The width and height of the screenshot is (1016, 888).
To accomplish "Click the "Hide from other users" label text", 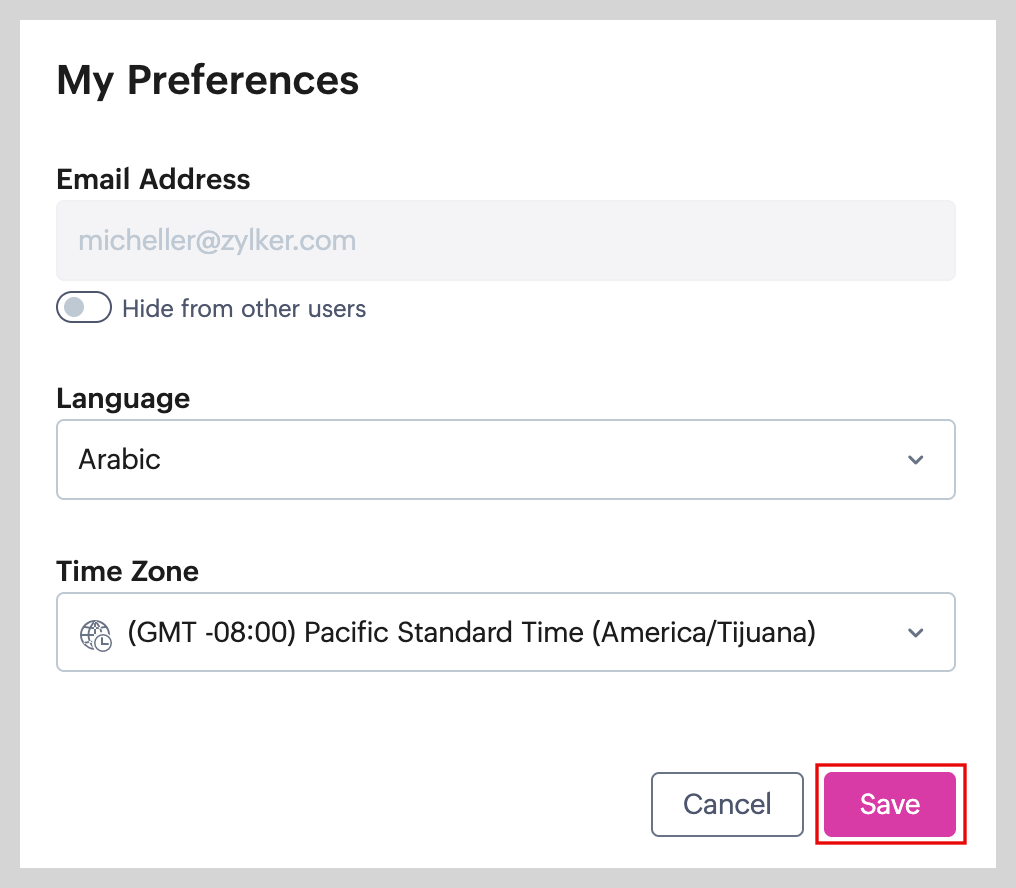I will pyautogui.click(x=244, y=309).
